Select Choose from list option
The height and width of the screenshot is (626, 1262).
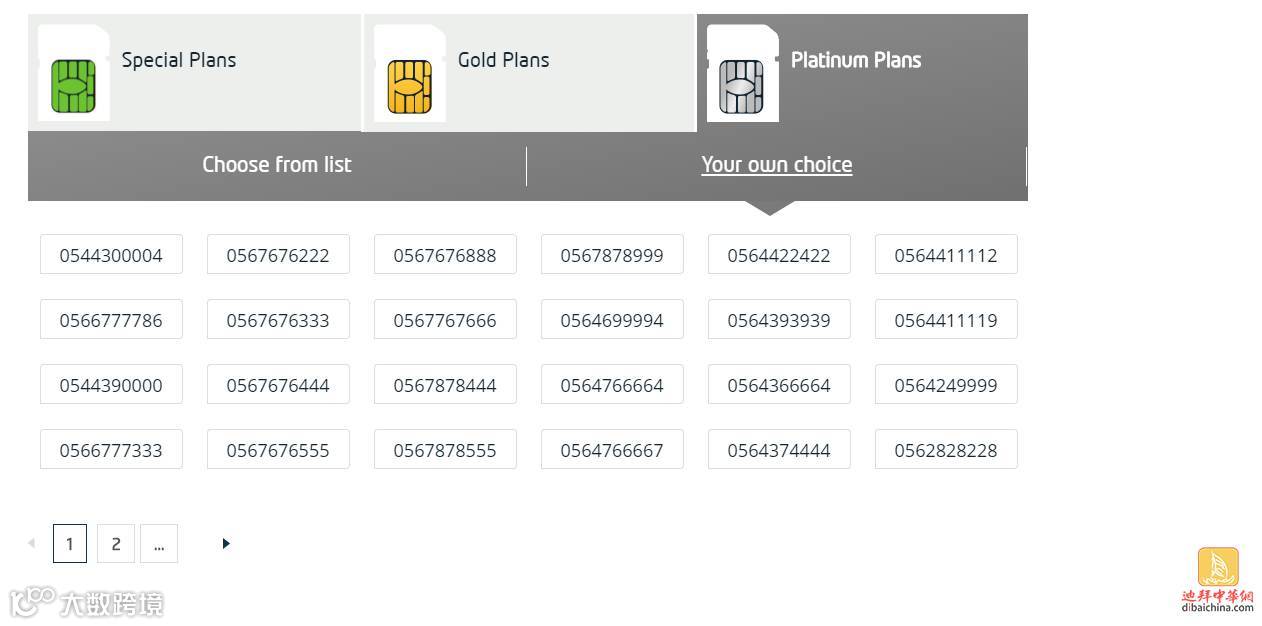(277, 165)
